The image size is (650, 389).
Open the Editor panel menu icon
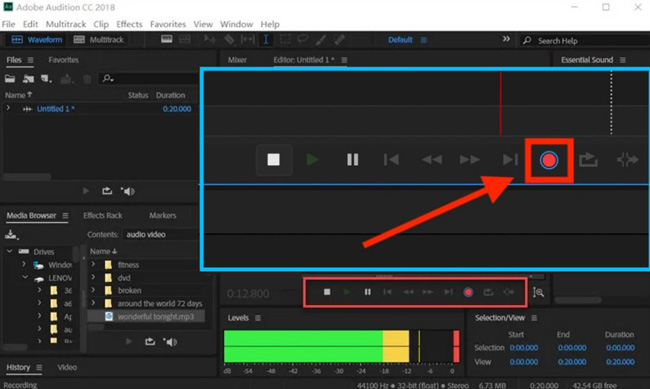tap(344, 60)
